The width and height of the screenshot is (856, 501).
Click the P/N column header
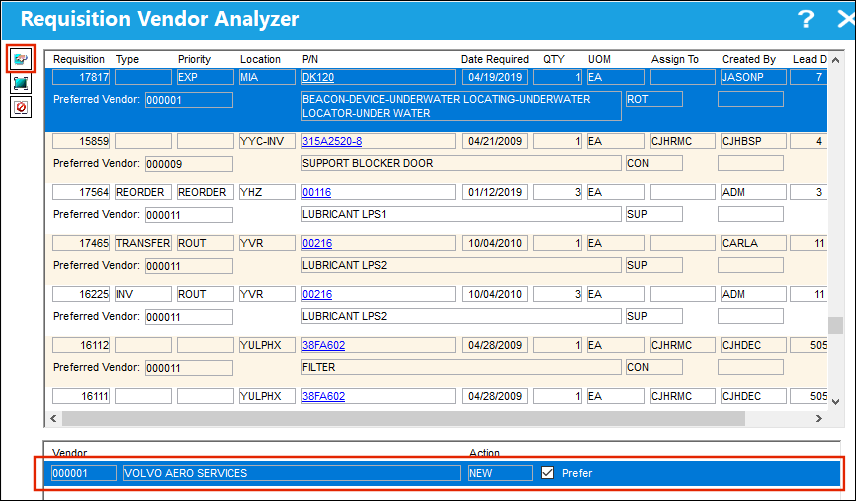[x=310, y=59]
